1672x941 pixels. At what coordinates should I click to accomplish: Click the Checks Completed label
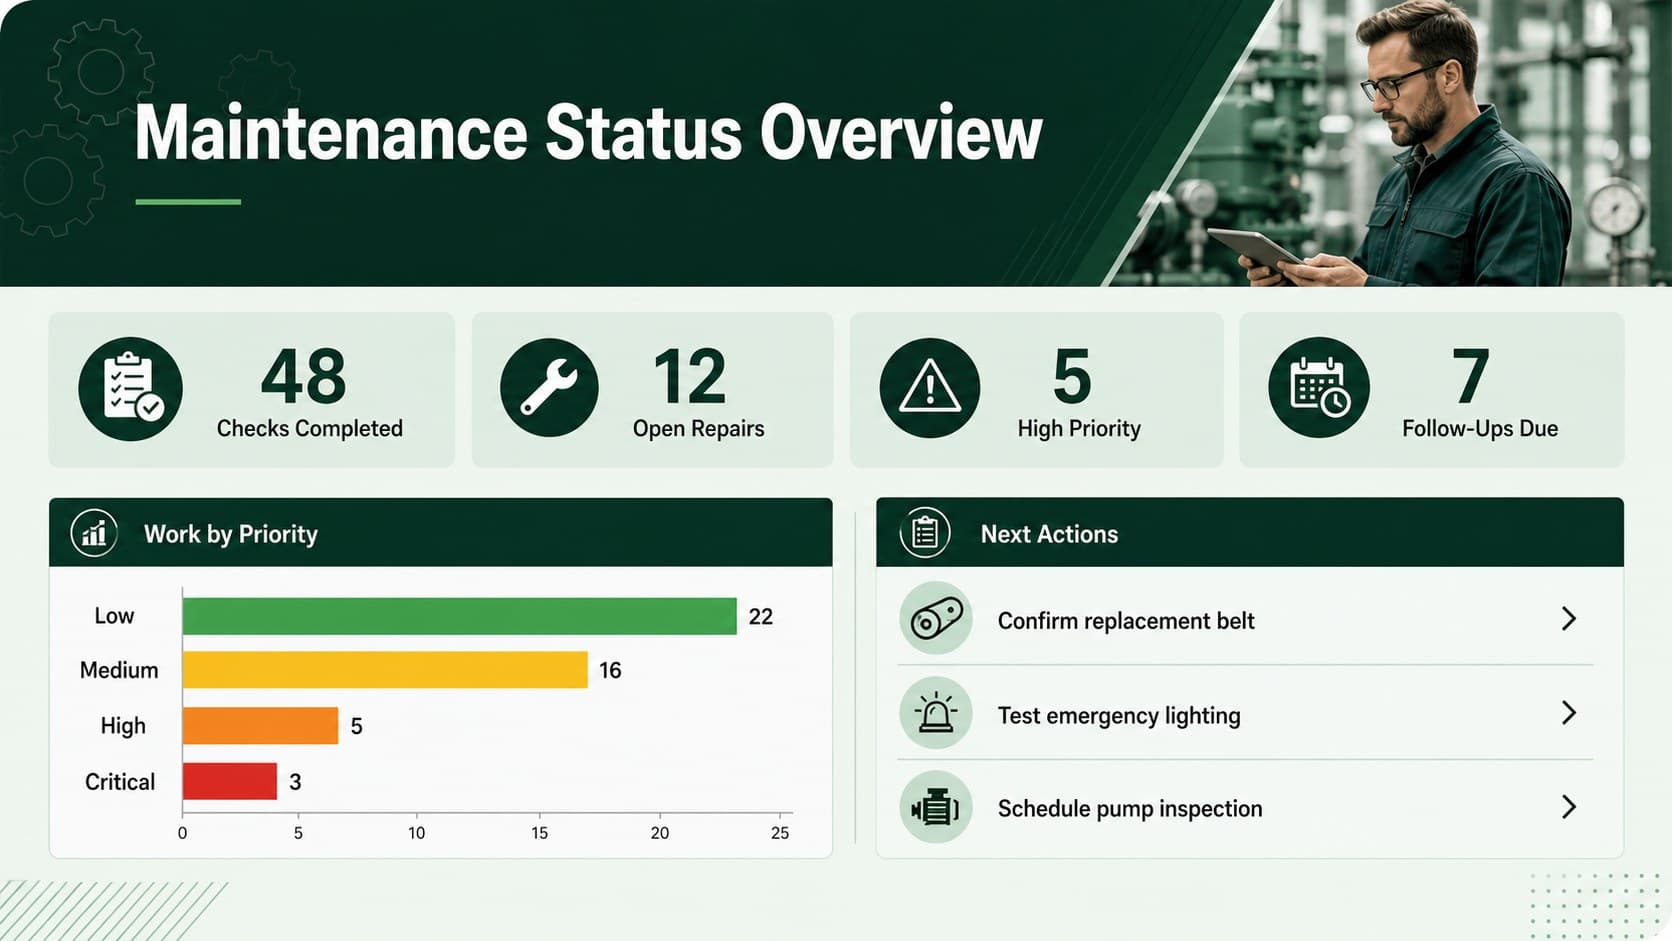(310, 428)
